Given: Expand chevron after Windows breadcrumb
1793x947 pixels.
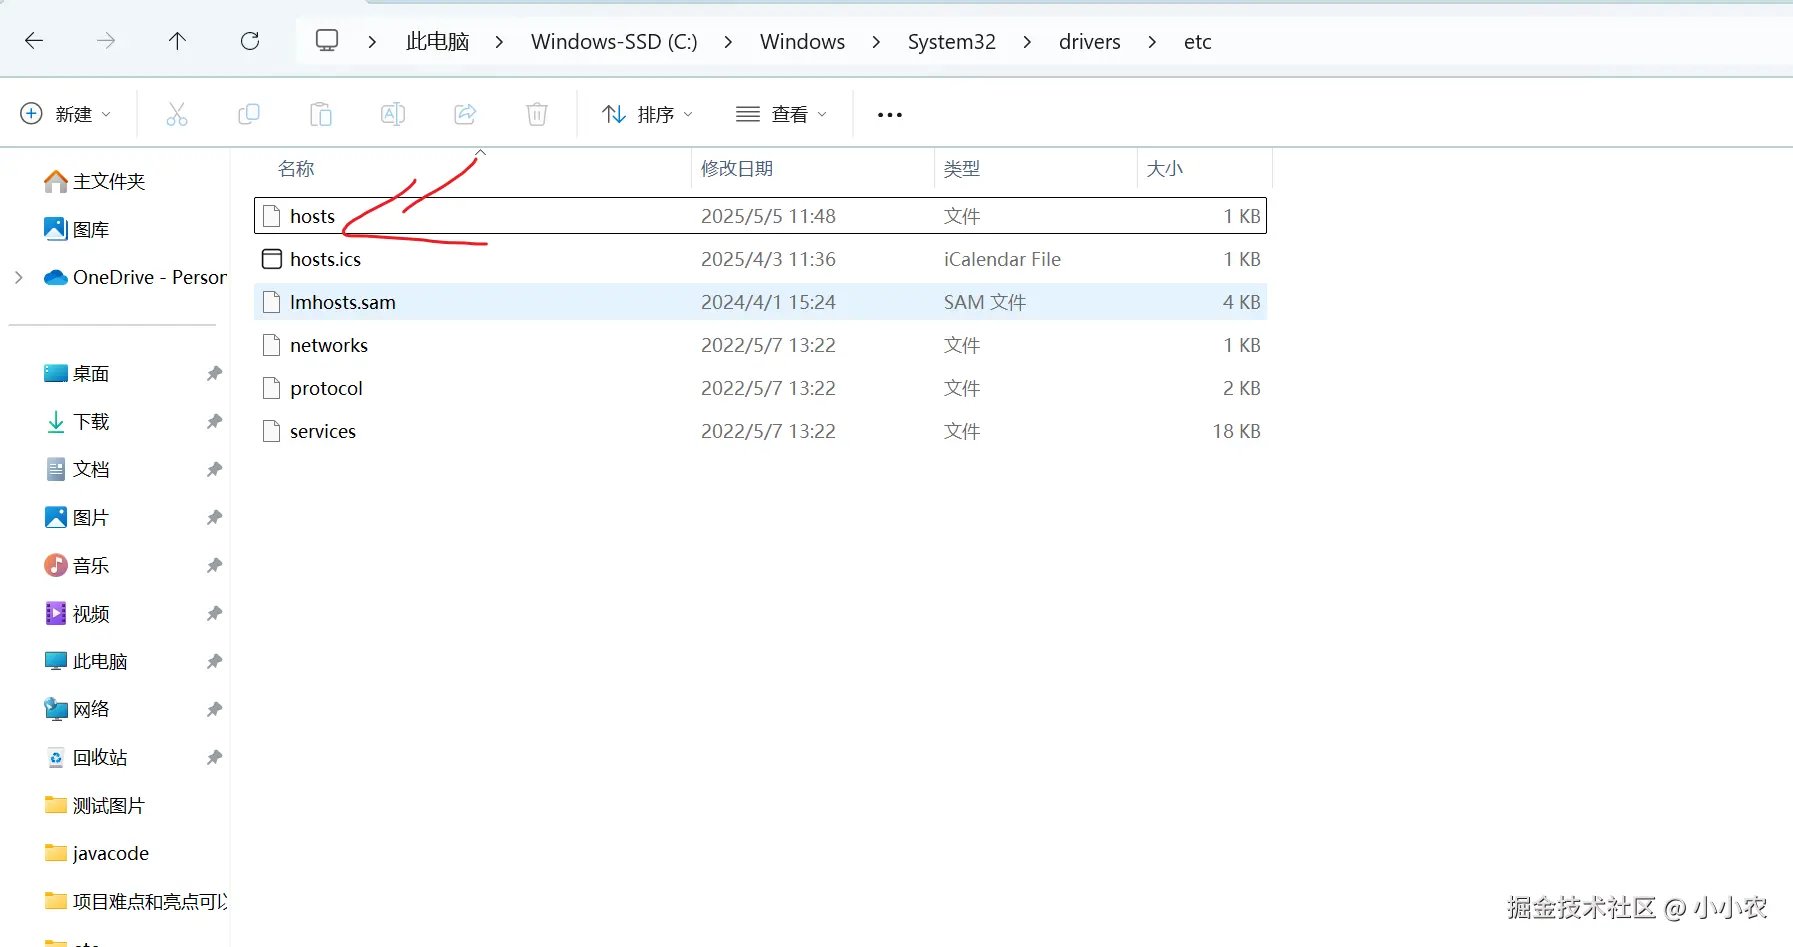Looking at the screenshot, I should (x=876, y=42).
